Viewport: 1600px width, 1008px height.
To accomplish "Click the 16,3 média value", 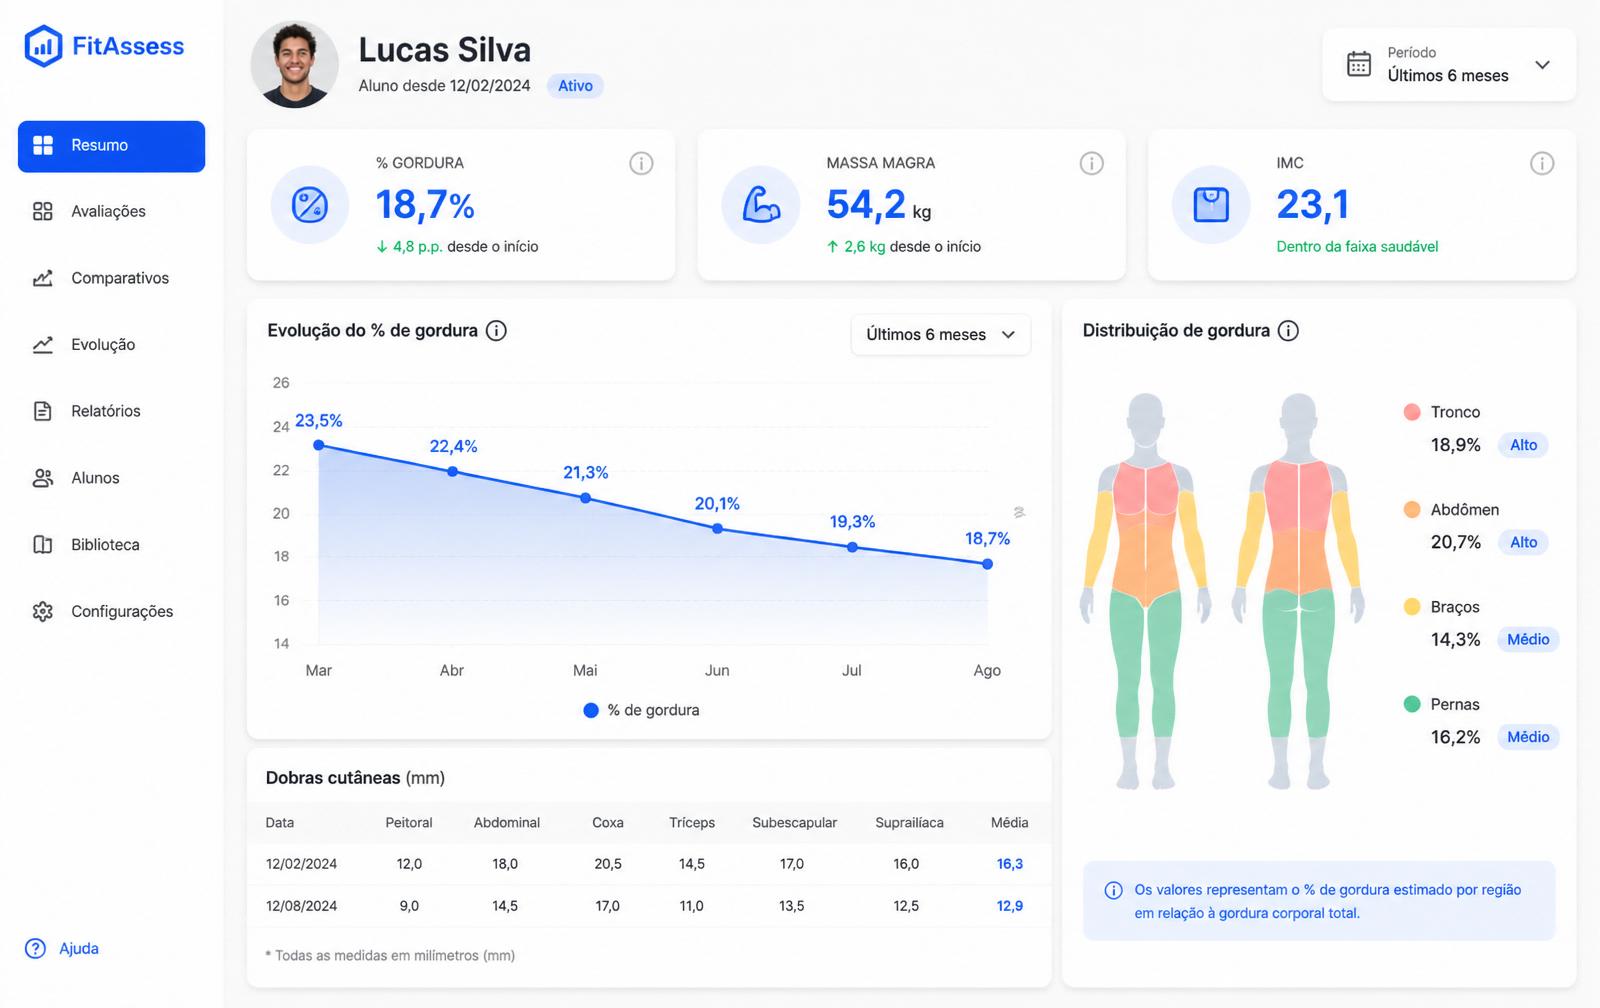I will pos(1010,864).
